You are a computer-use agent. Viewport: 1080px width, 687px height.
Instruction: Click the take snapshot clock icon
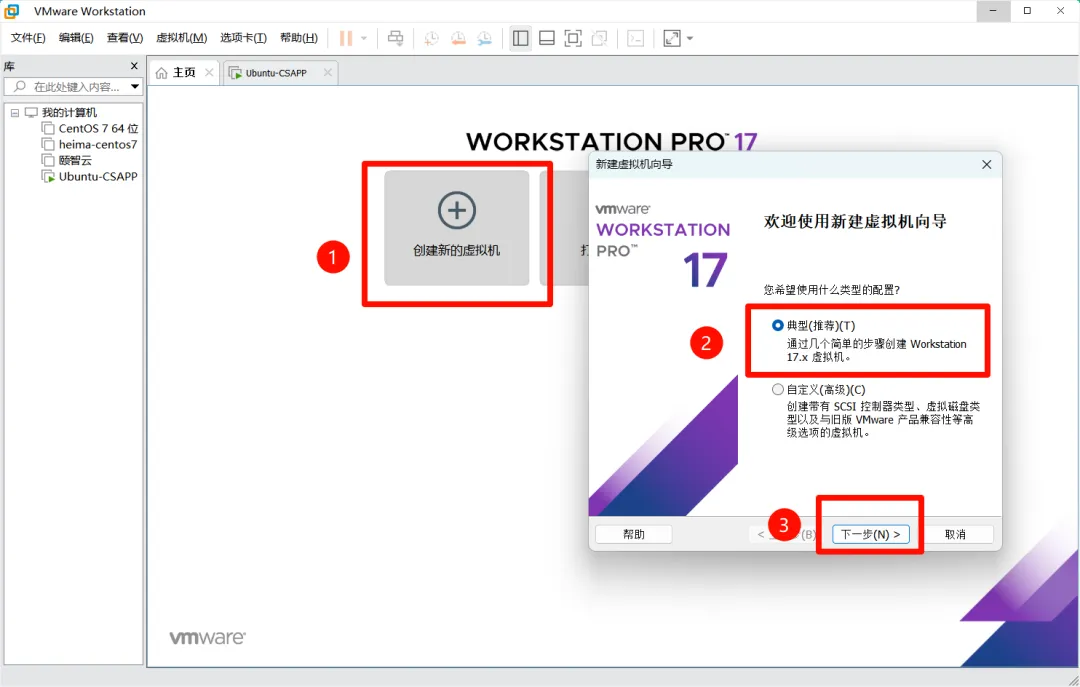click(431, 39)
